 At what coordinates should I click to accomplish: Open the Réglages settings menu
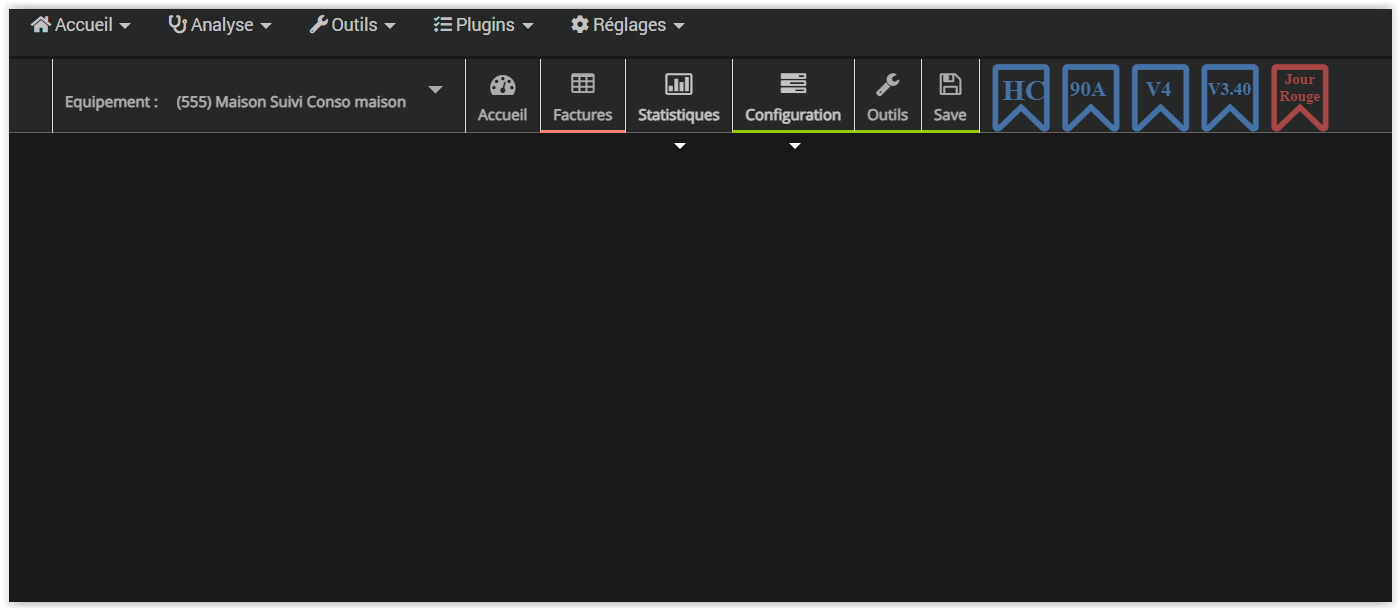(x=628, y=25)
